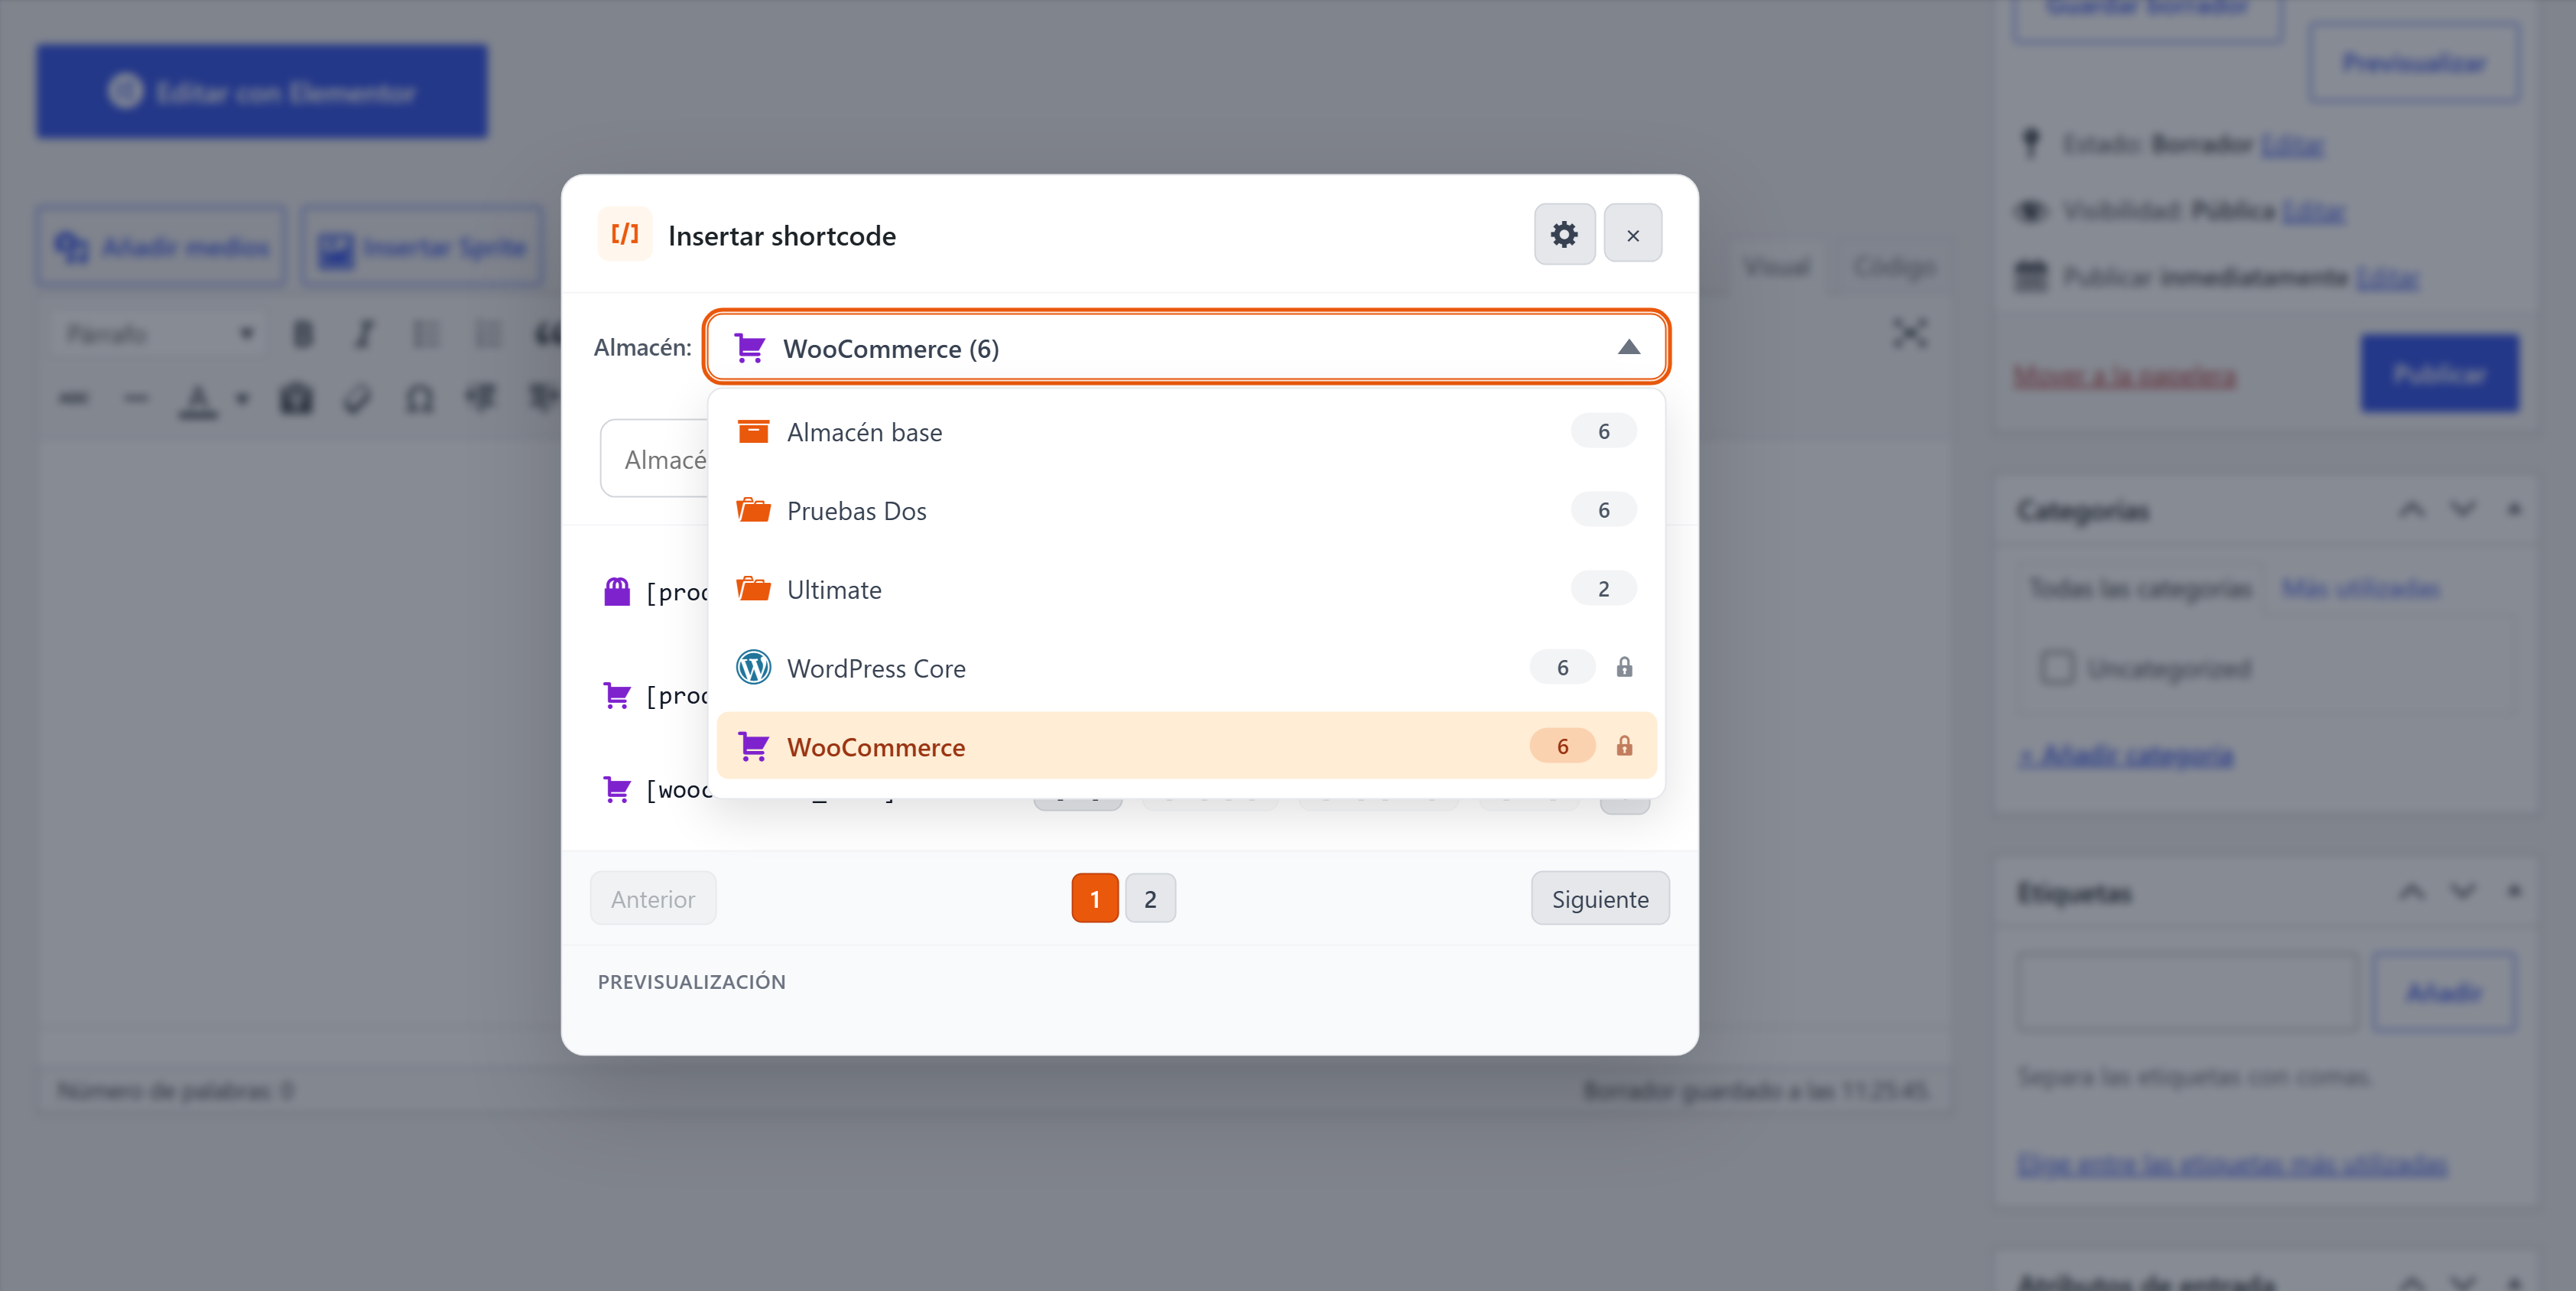Click the lock icon on WordPress Core
This screenshot has width=2576, height=1291.
point(1624,667)
